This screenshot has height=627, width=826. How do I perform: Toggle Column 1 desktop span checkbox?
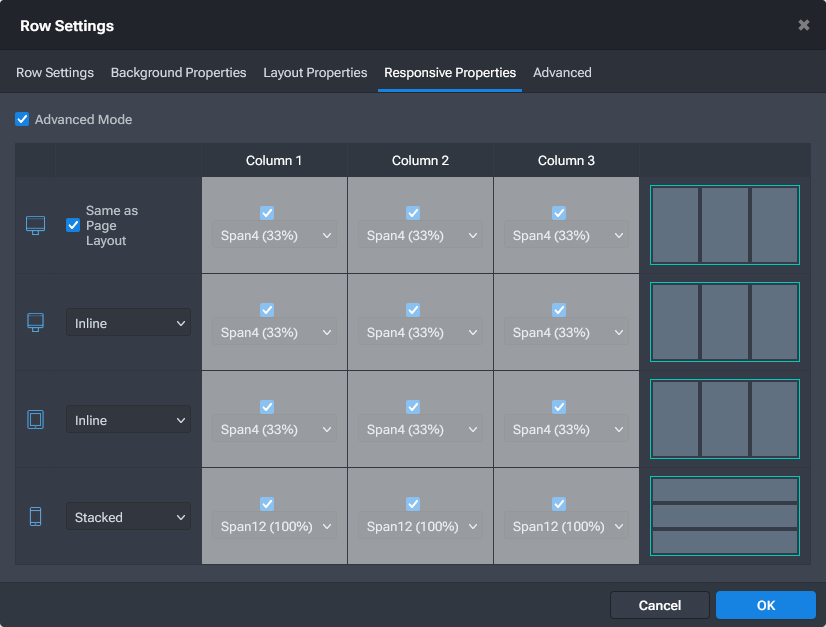(266, 212)
